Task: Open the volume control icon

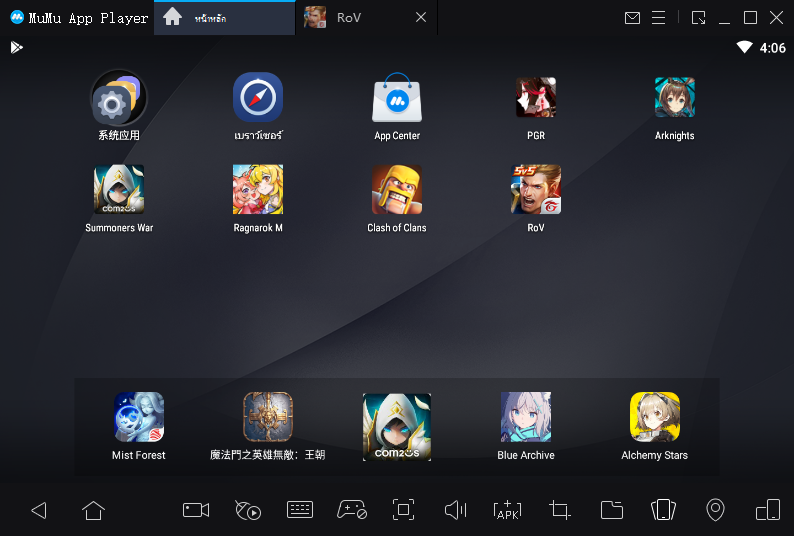Action: [x=455, y=510]
